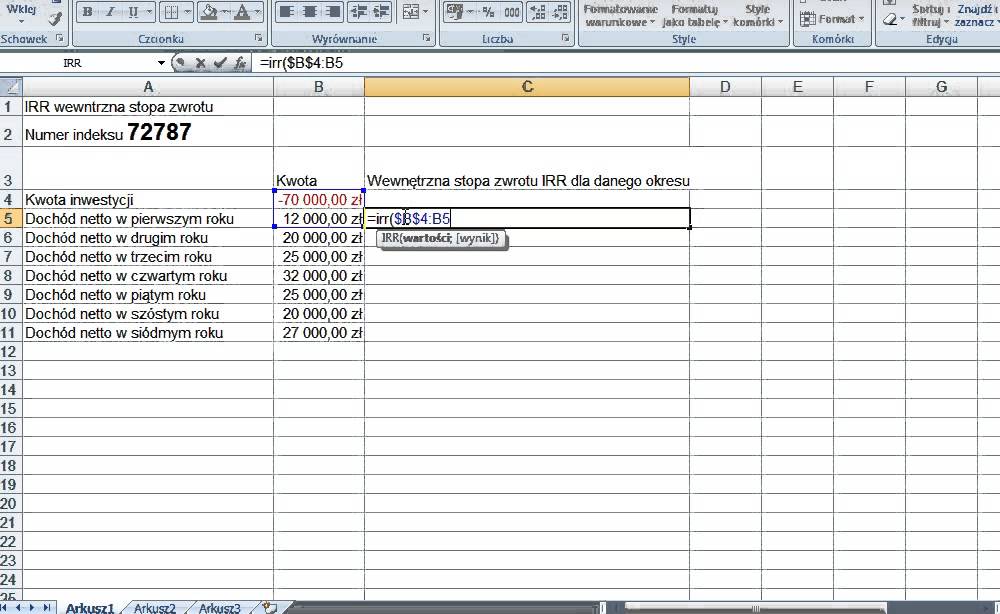Image resolution: width=1000 pixels, height=614 pixels.
Task: Select cell 'Dochód netto w drugim roku'
Action: (x=148, y=237)
